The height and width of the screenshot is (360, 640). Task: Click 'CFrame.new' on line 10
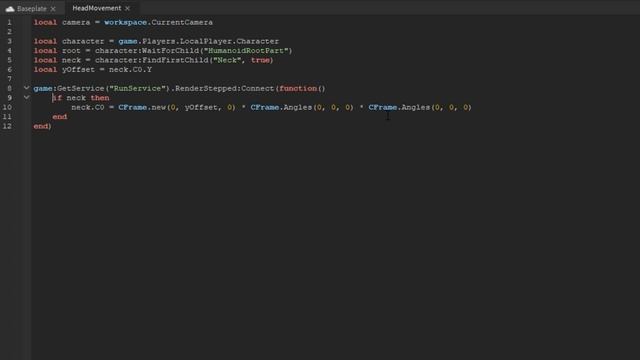(142, 107)
